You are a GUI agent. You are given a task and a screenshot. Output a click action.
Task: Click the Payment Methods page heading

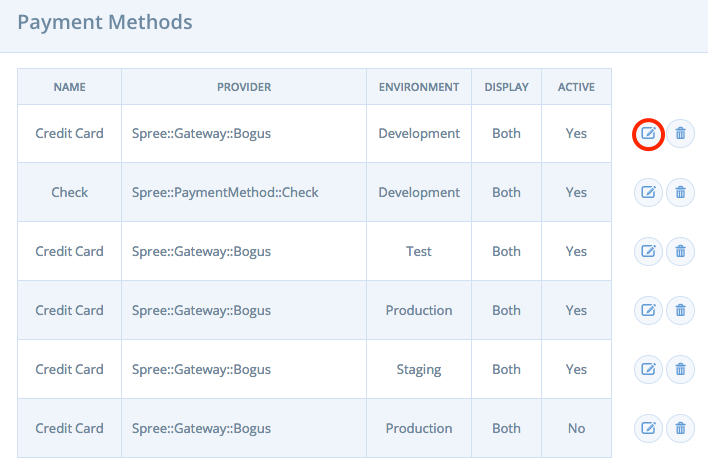105,22
